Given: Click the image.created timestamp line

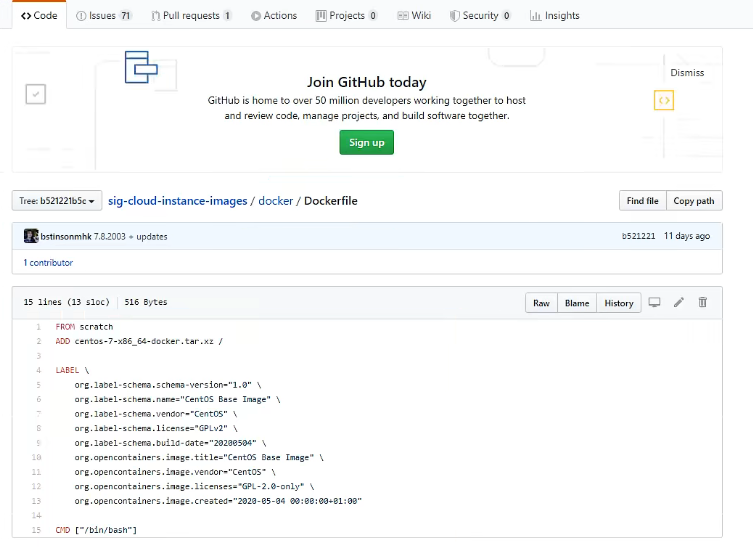Looking at the screenshot, I should (x=218, y=501).
